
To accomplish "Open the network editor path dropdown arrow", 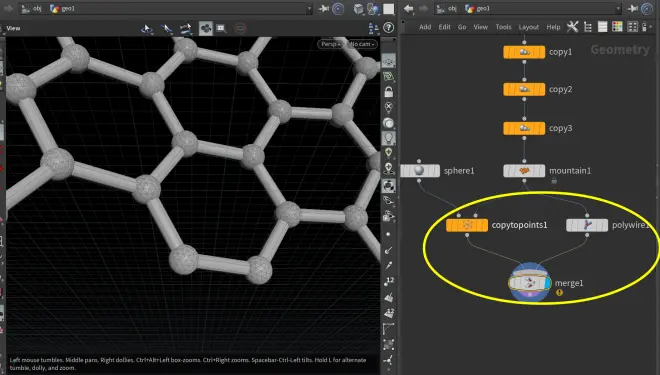I will (x=618, y=8).
